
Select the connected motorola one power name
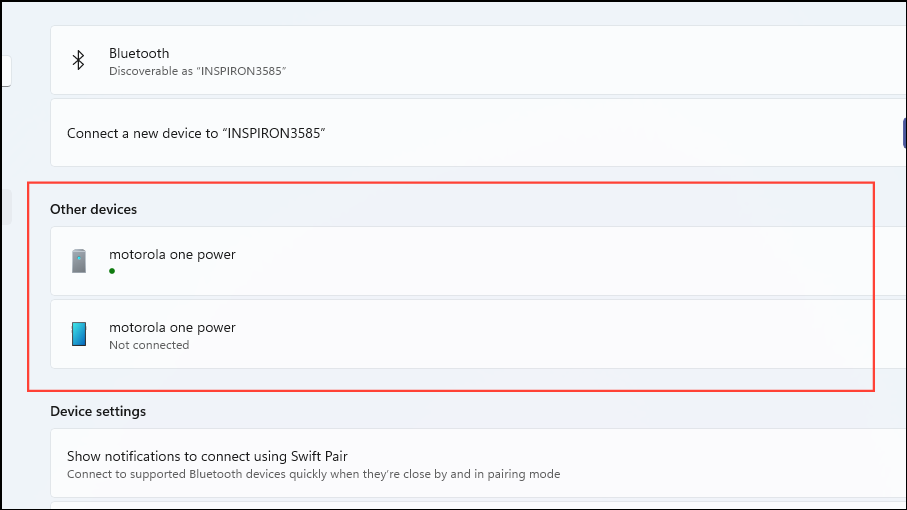pyautogui.click(x=172, y=254)
